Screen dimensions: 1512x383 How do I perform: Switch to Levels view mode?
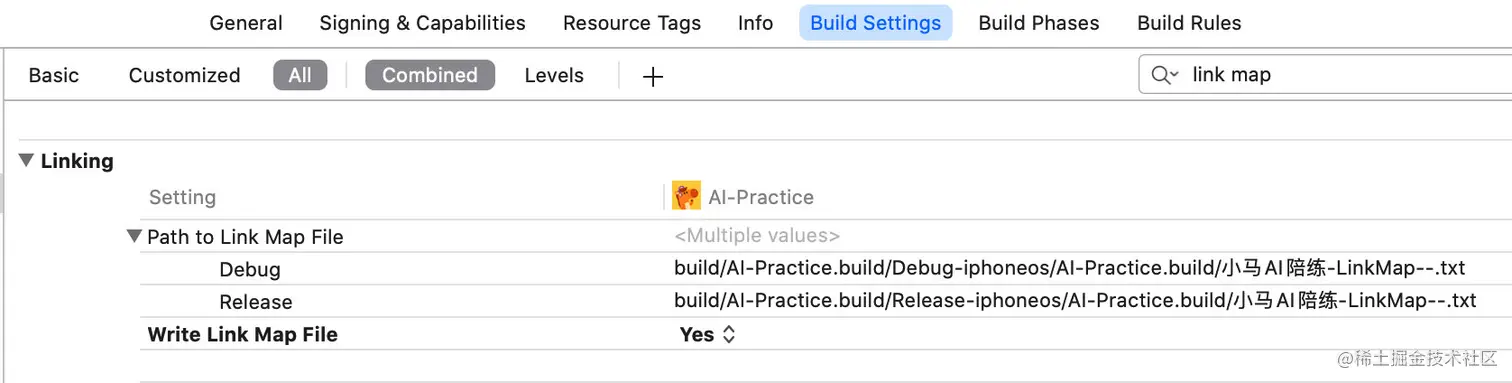point(554,75)
